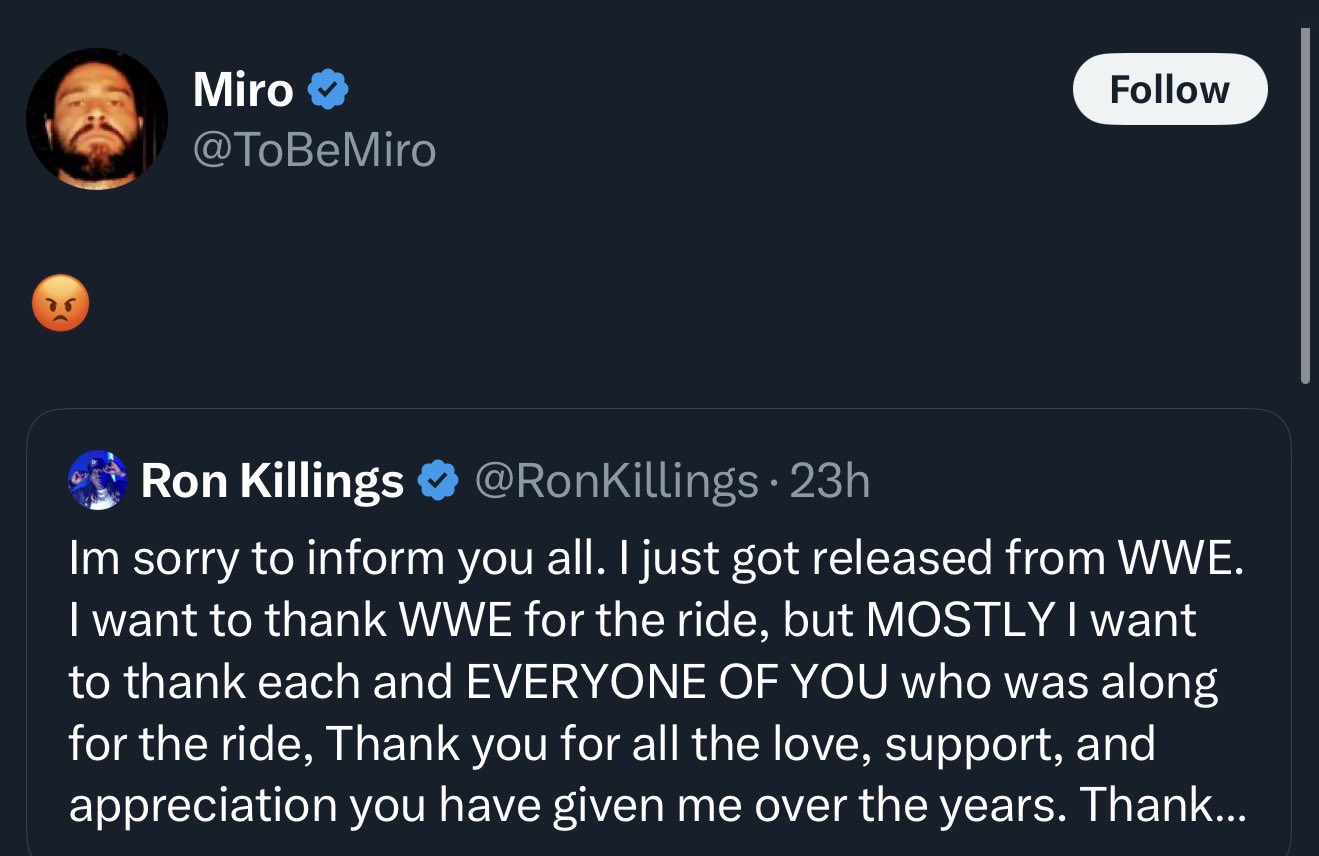Select the @RonKillings handle

pos(615,482)
